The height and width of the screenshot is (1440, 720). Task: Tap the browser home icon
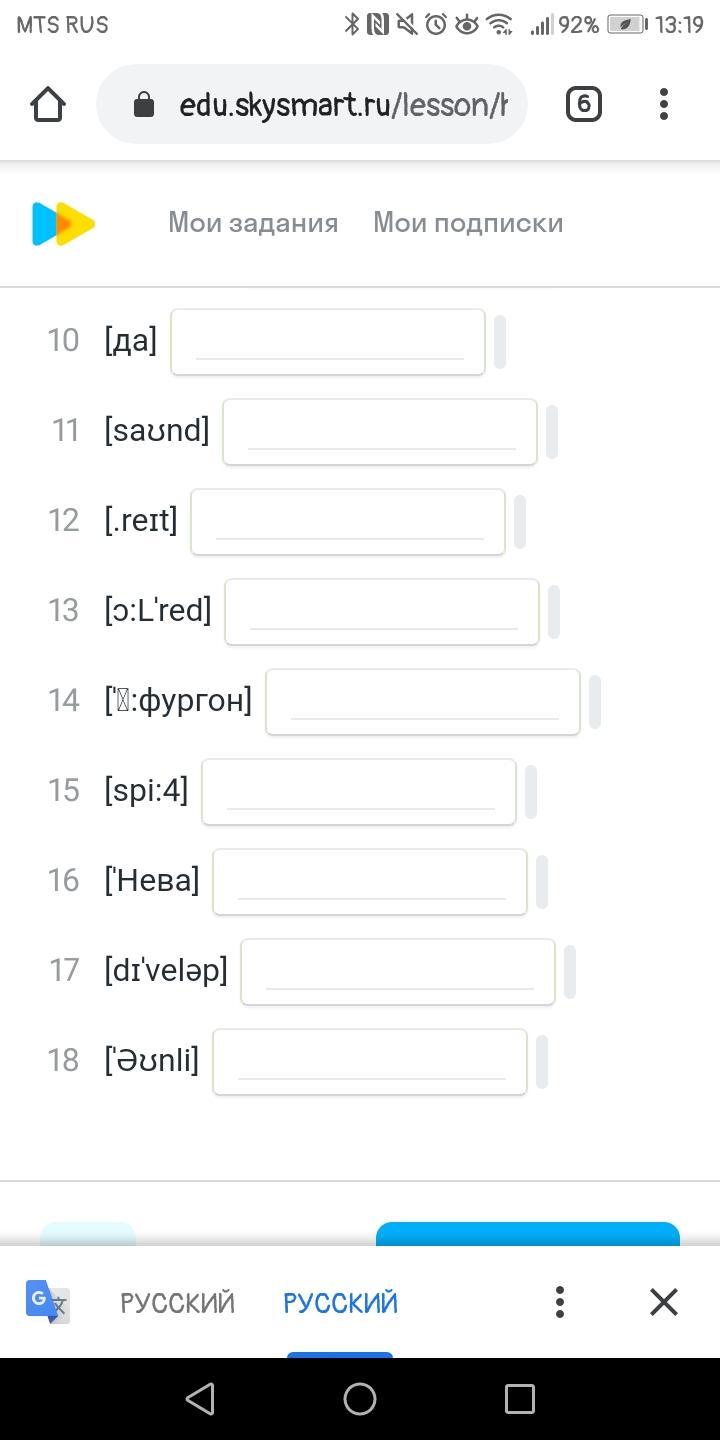(48, 104)
